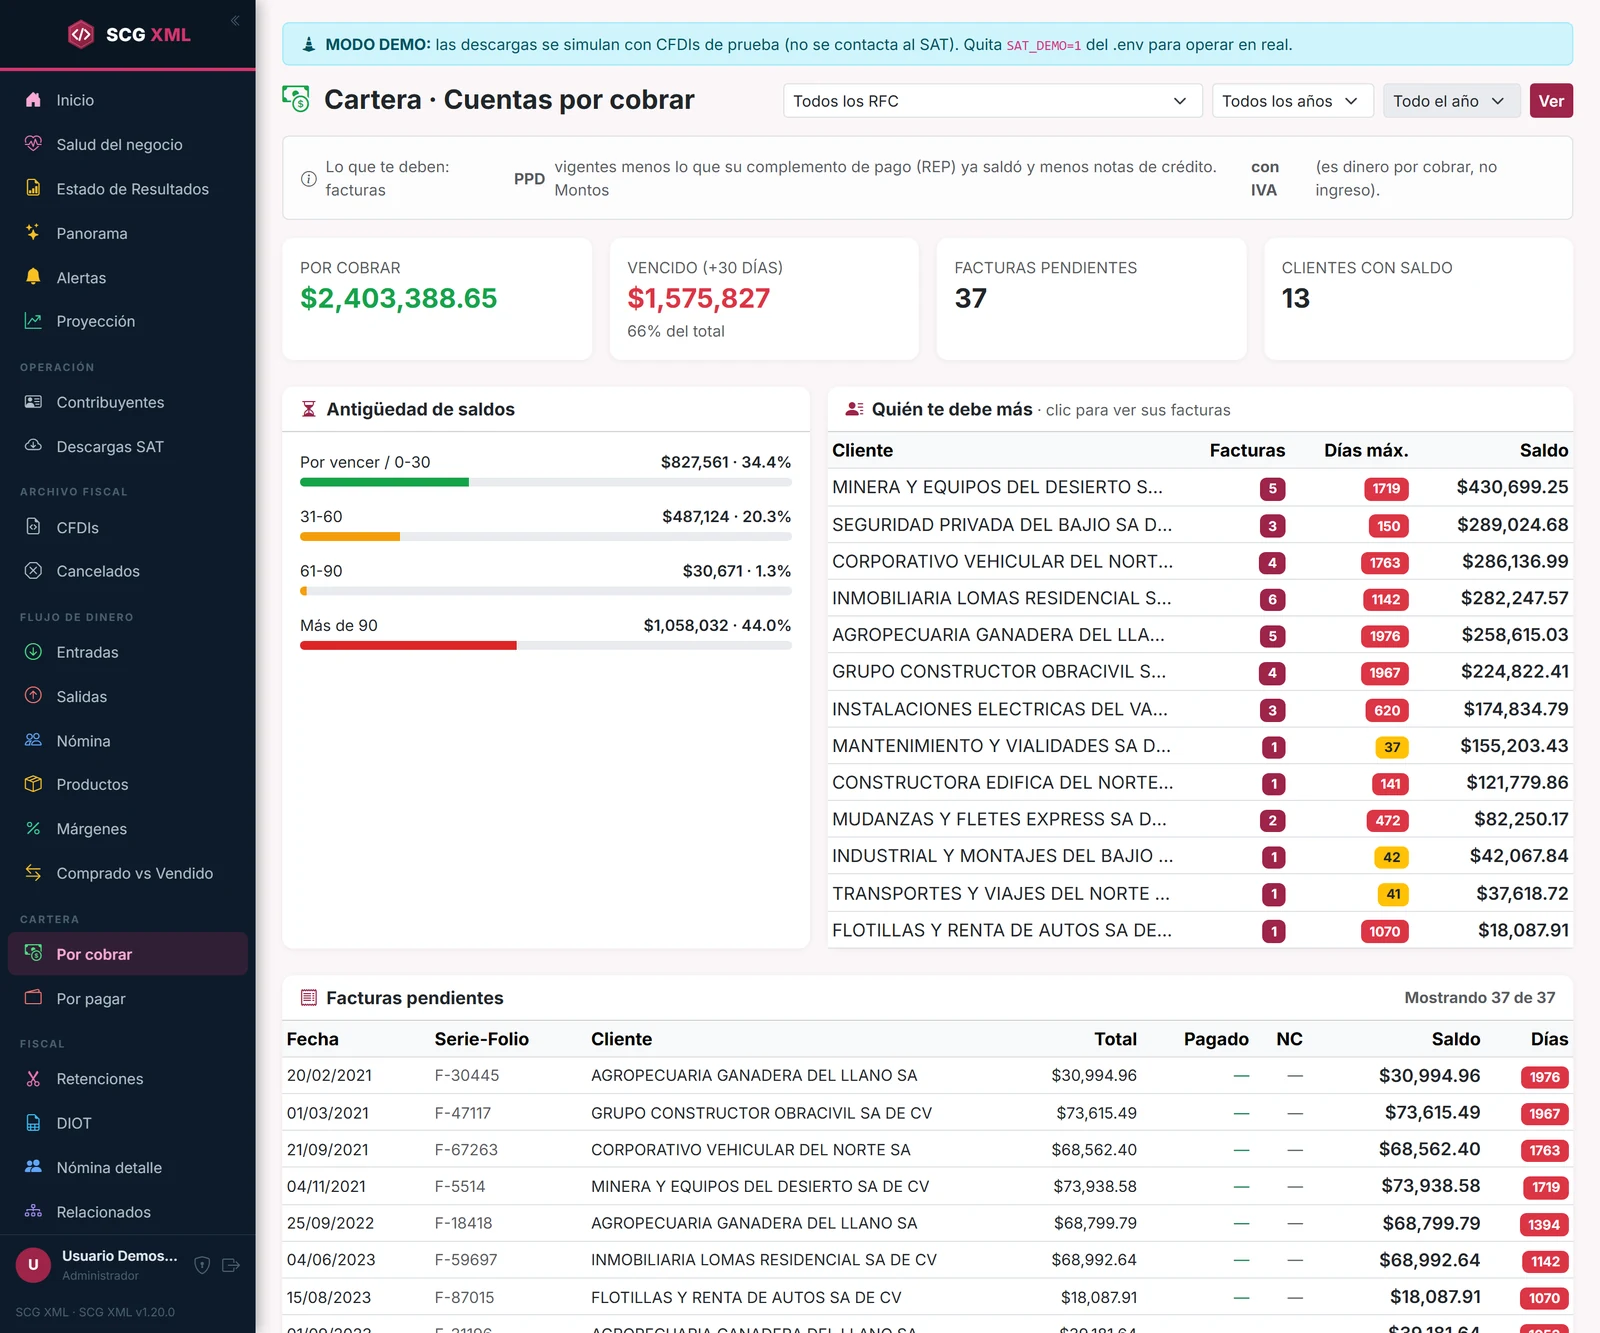This screenshot has width=1600, height=1333.
Task: Click the Ver button
Action: tap(1551, 101)
